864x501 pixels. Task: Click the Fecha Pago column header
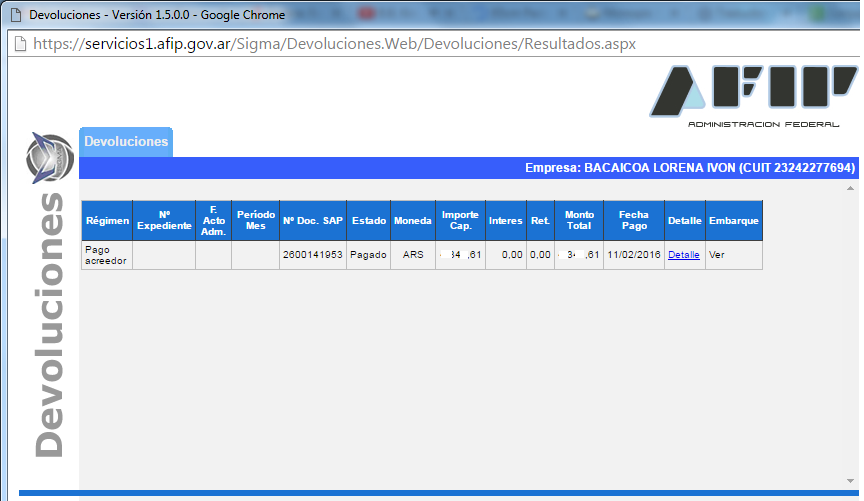click(634, 220)
